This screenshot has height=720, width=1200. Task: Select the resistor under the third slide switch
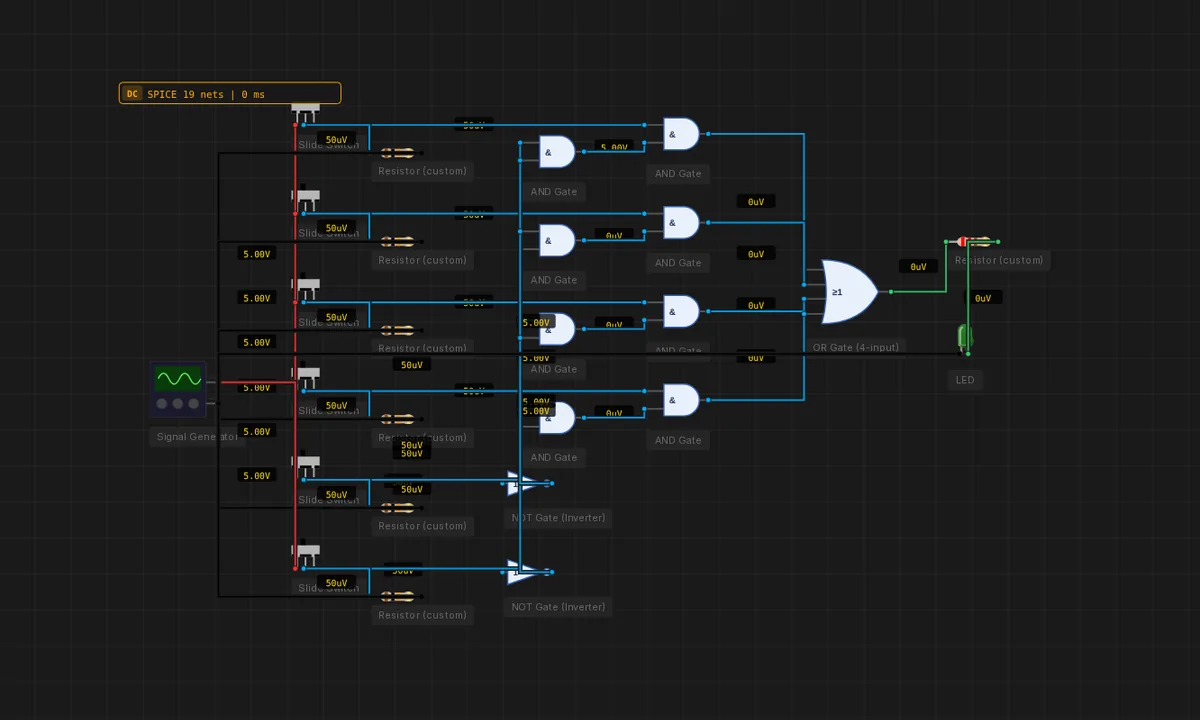coord(398,330)
